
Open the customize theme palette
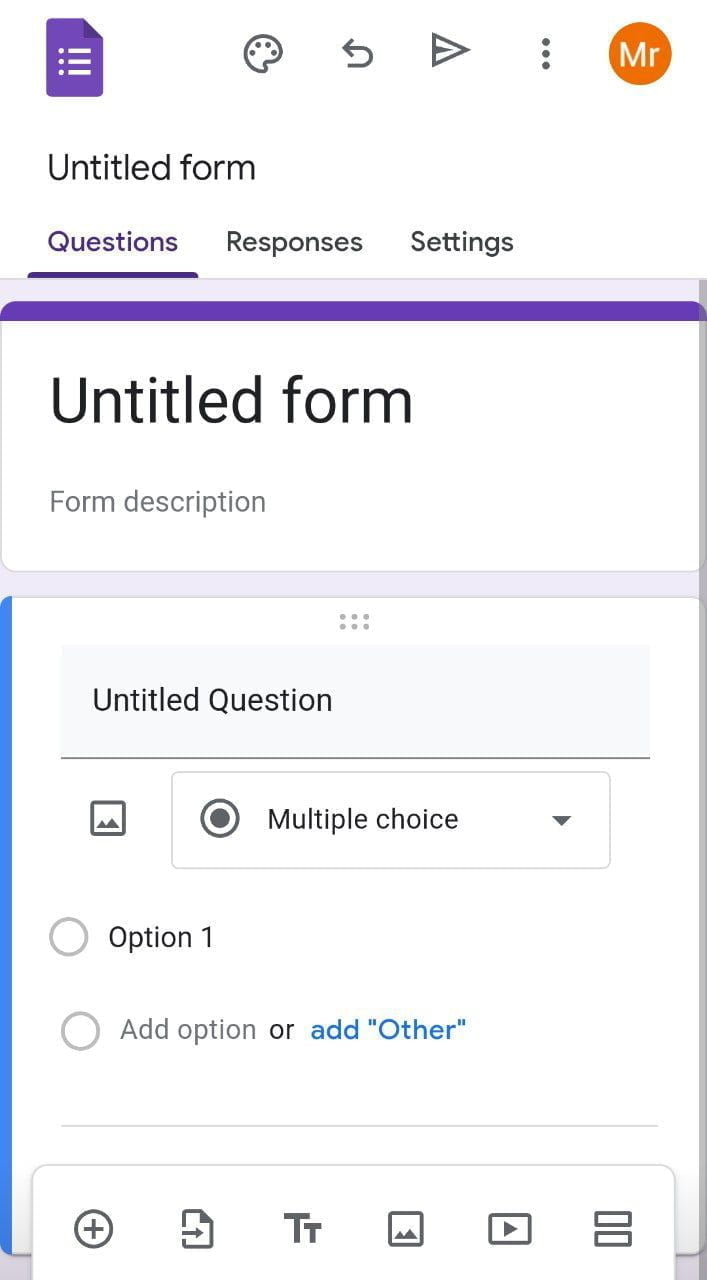point(263,54)
